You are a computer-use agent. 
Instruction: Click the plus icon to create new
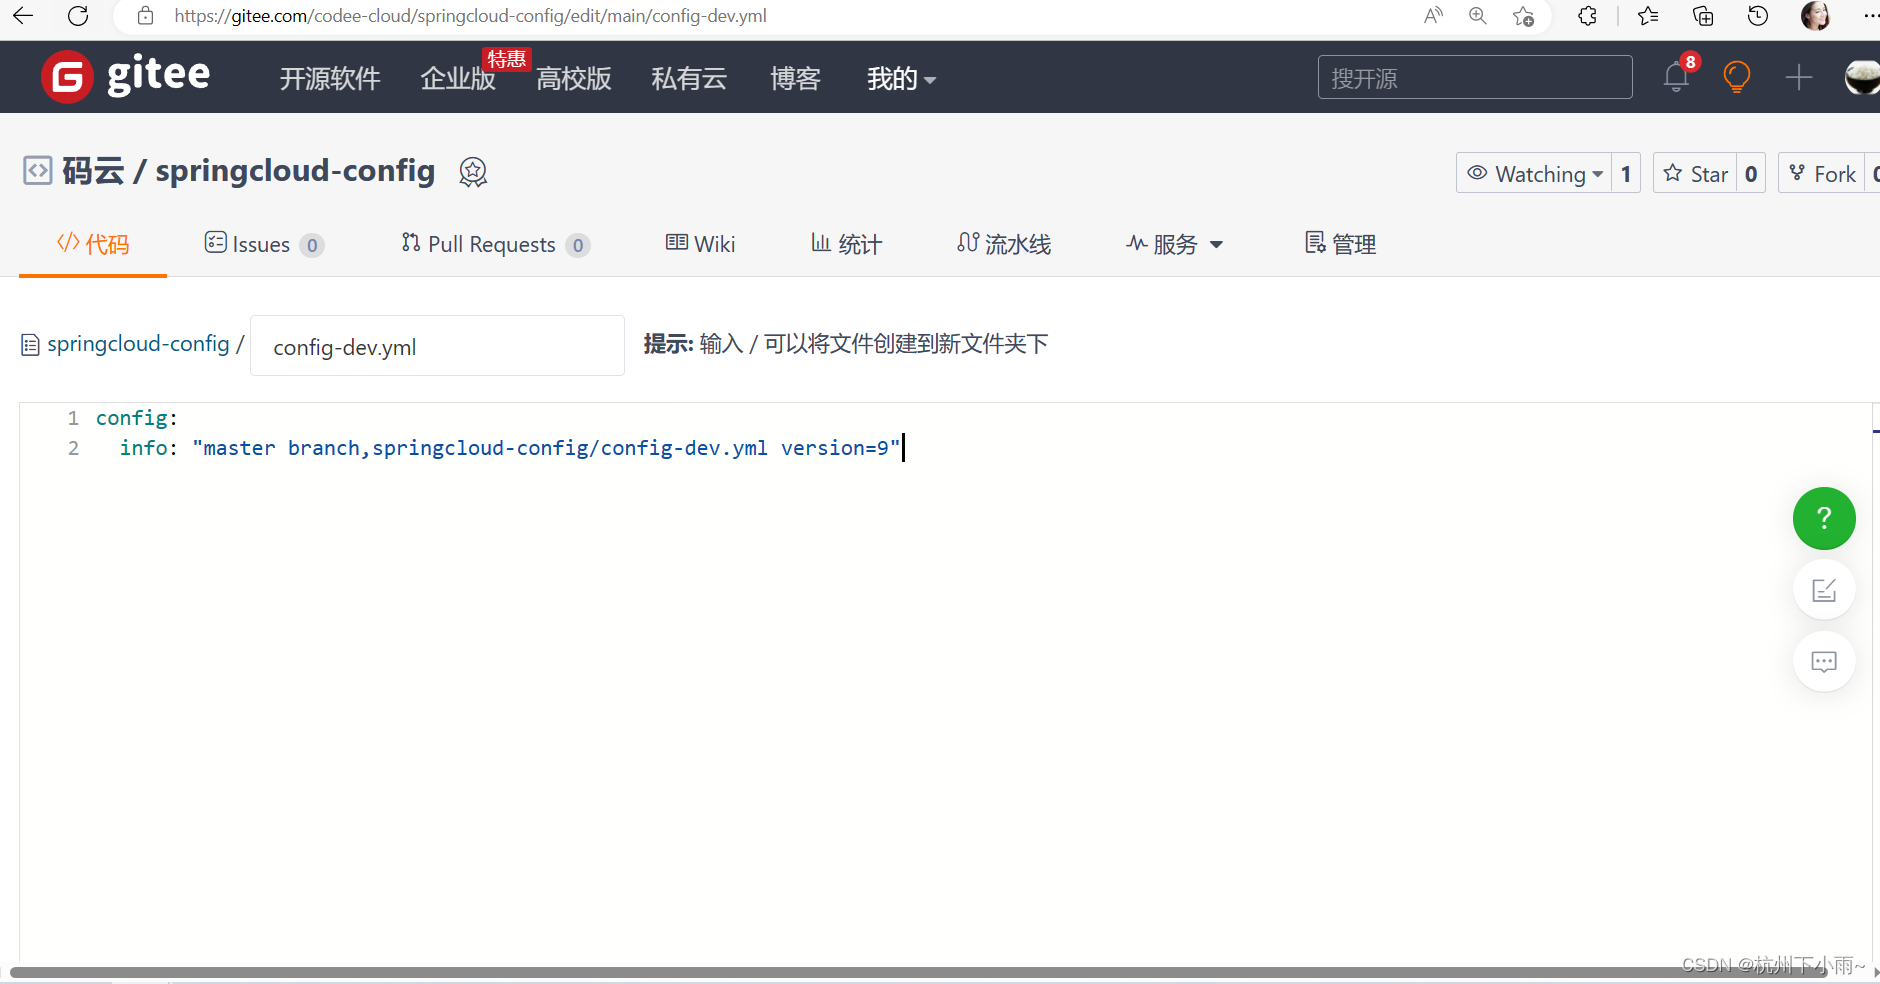1798,77
